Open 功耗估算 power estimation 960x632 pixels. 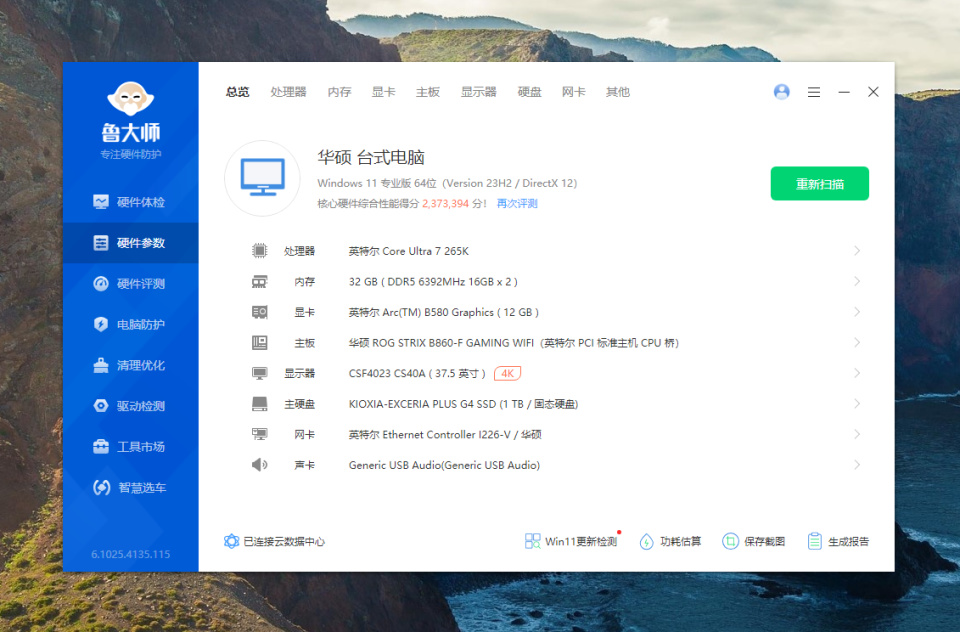point(670,541)
